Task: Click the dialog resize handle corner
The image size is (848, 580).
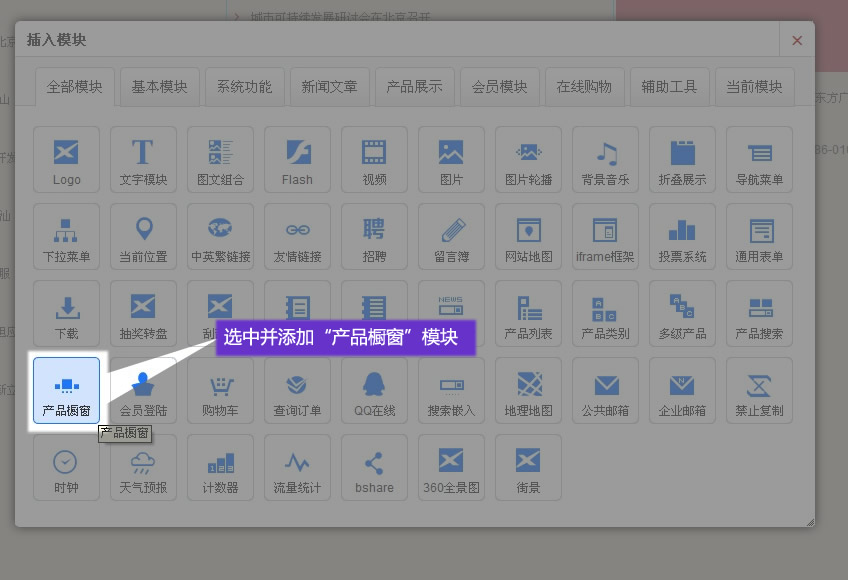Action: pos(810,522)
